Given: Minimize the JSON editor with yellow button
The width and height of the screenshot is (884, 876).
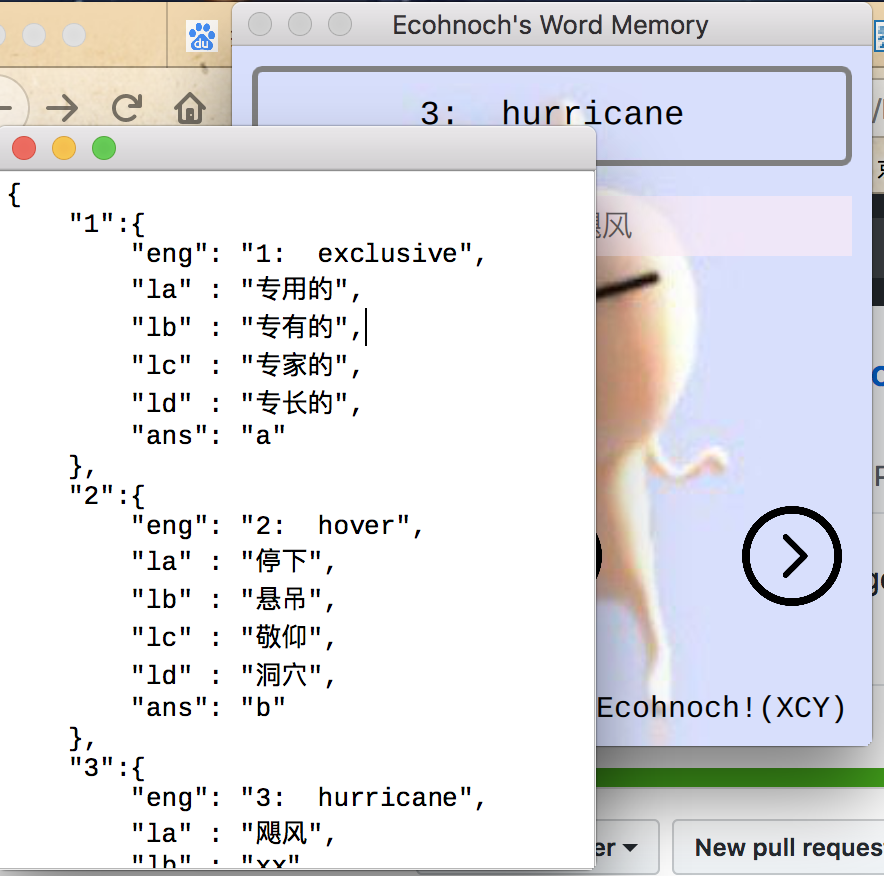Looking at the screenshot, I should (64, 149).
